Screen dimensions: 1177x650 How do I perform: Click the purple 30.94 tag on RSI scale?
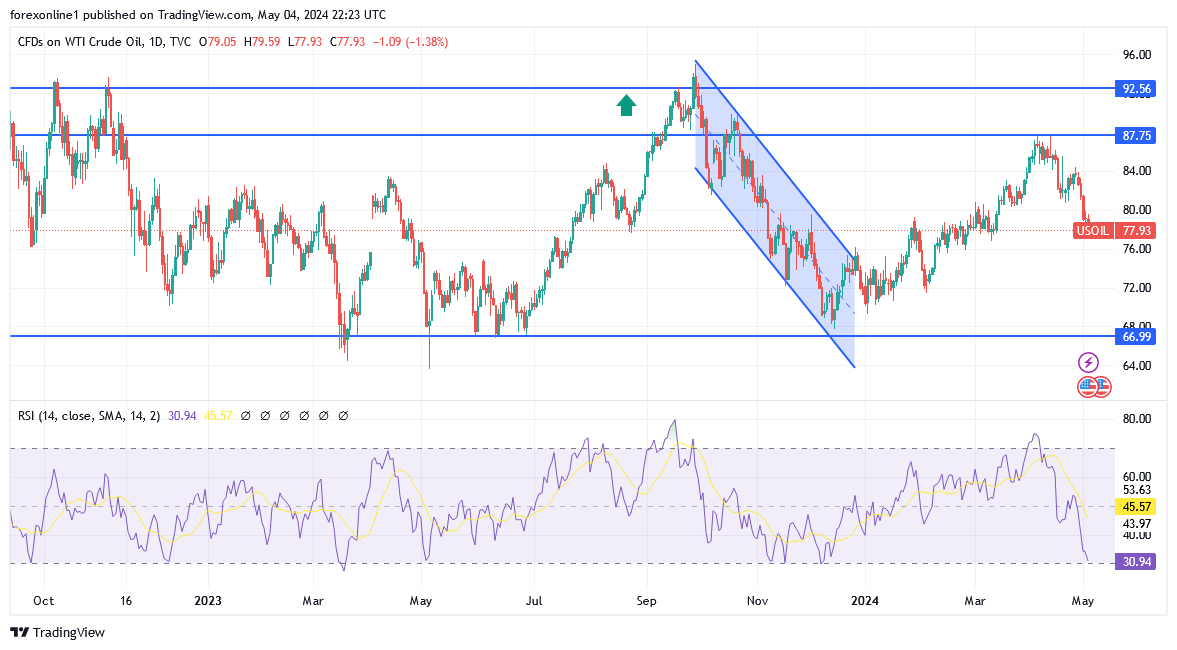(x=1136, y=561)
